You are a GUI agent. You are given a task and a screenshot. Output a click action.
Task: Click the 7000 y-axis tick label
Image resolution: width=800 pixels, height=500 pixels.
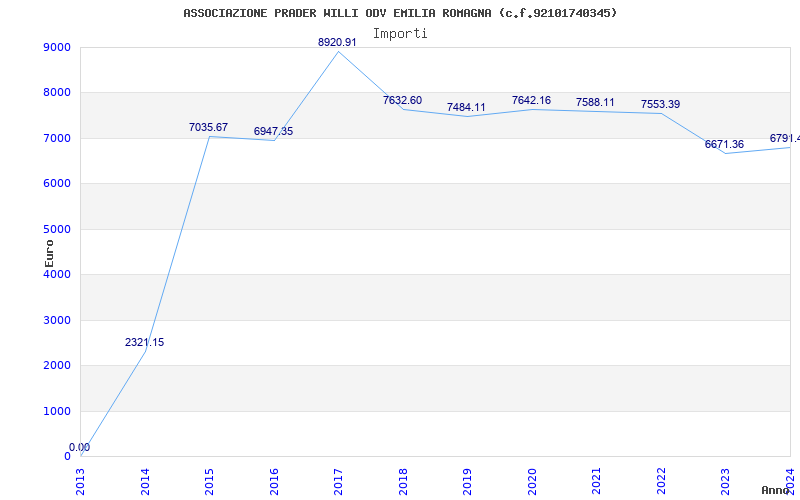point(57,139)
